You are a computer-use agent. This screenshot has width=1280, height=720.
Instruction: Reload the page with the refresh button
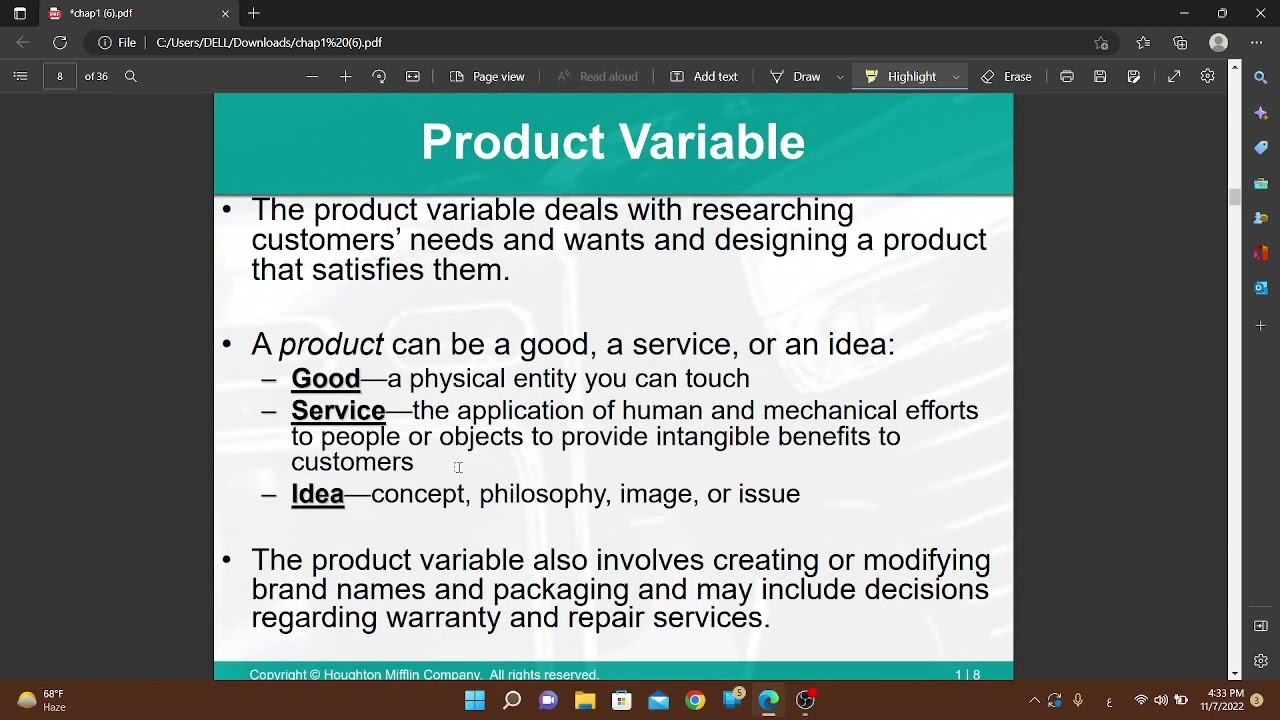60,42
